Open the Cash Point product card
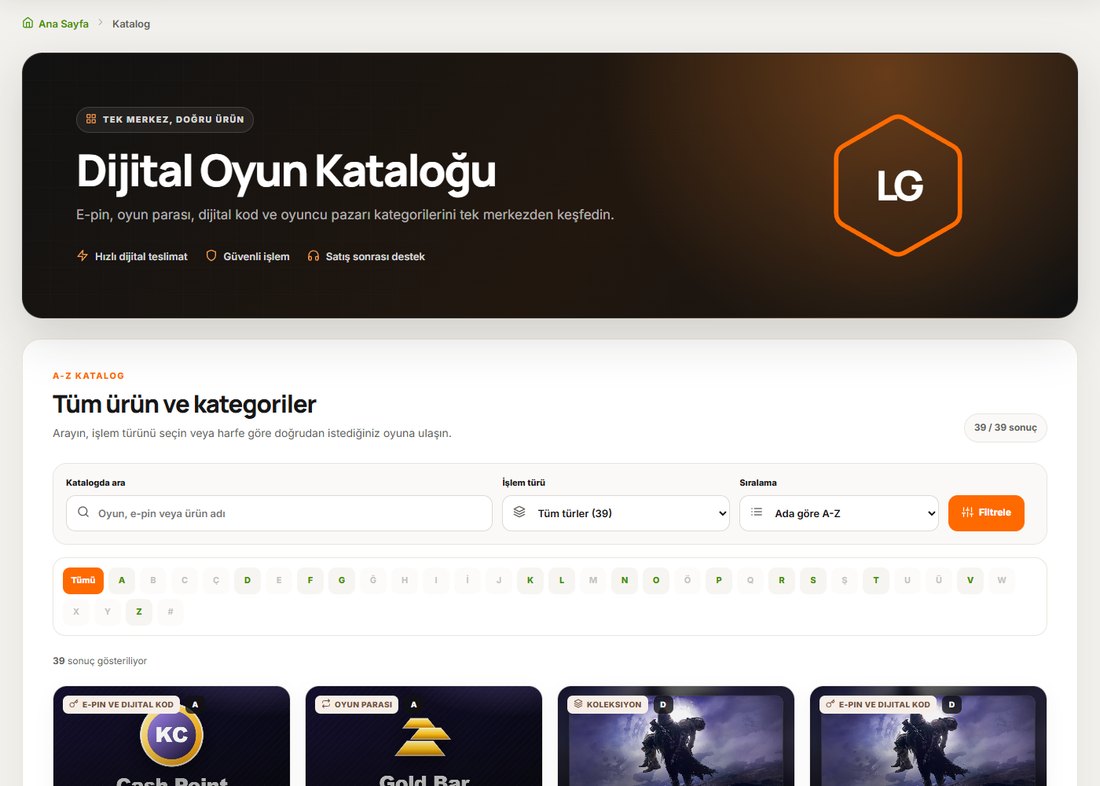This screenshot has height=786, width=1100. click(172, 736)
